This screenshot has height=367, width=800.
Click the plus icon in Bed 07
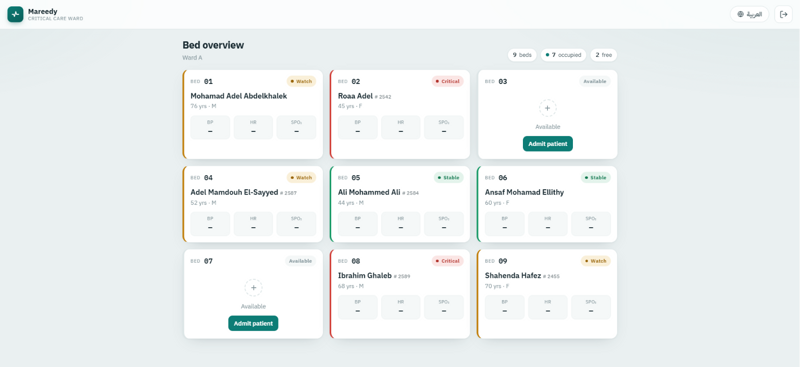[254, 288]
